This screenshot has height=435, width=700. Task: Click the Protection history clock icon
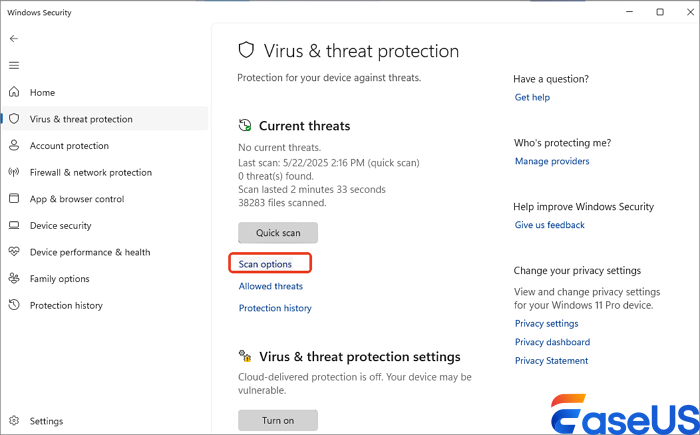point(14,305)
